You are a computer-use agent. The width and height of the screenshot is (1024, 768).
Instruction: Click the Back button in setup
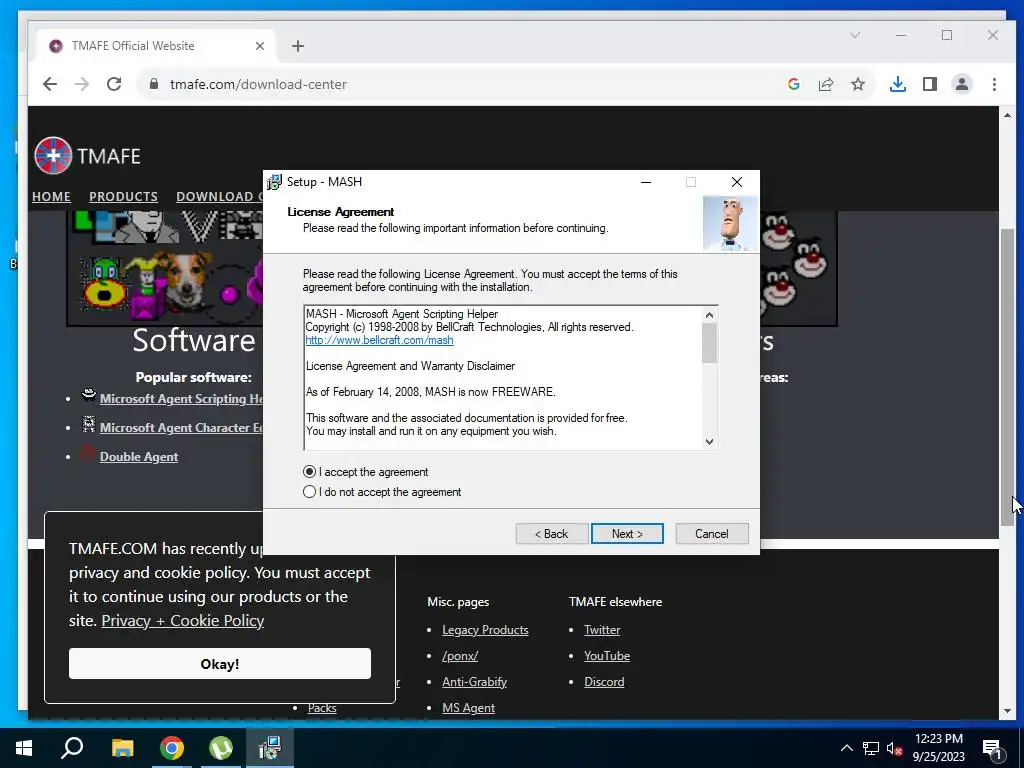552,534
